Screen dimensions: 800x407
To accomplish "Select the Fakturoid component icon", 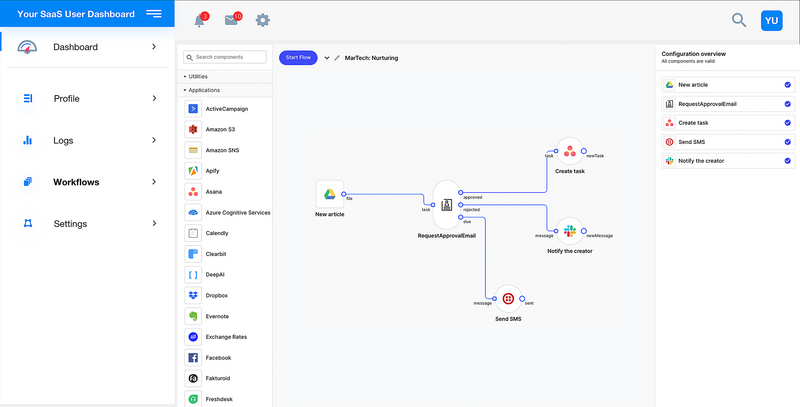I will 193,378.
